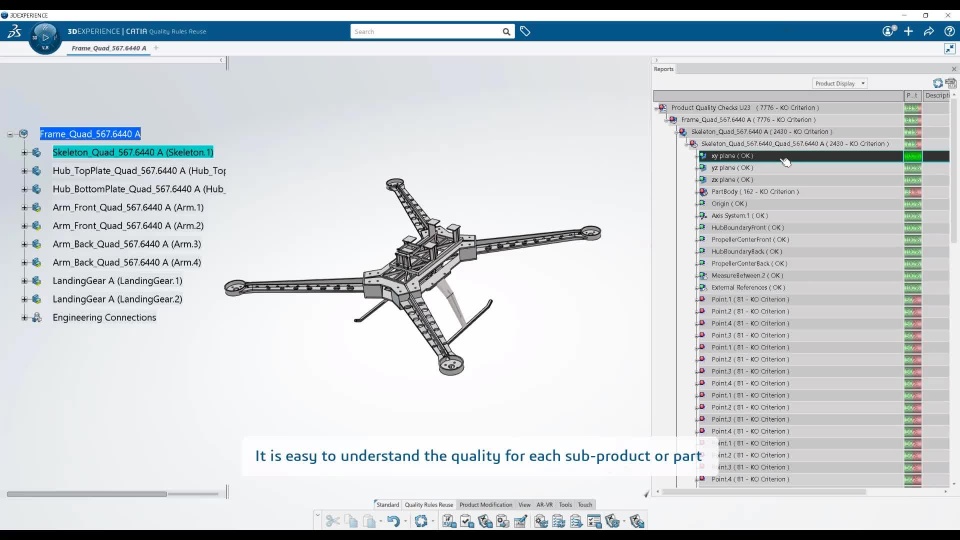Open the Update options dropdown arrow

tap(433, 522)
